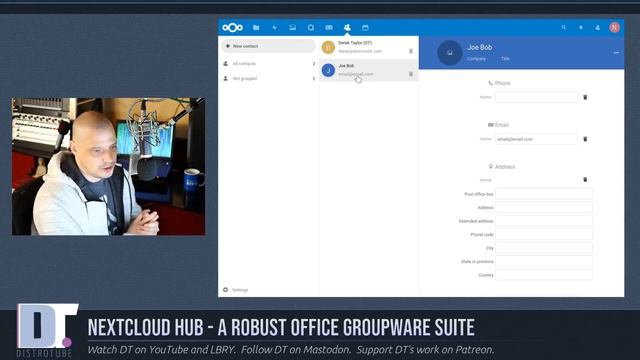Open the Calendar app icon
The width and height of the screenshot is (640, 360).
point(365,27)
